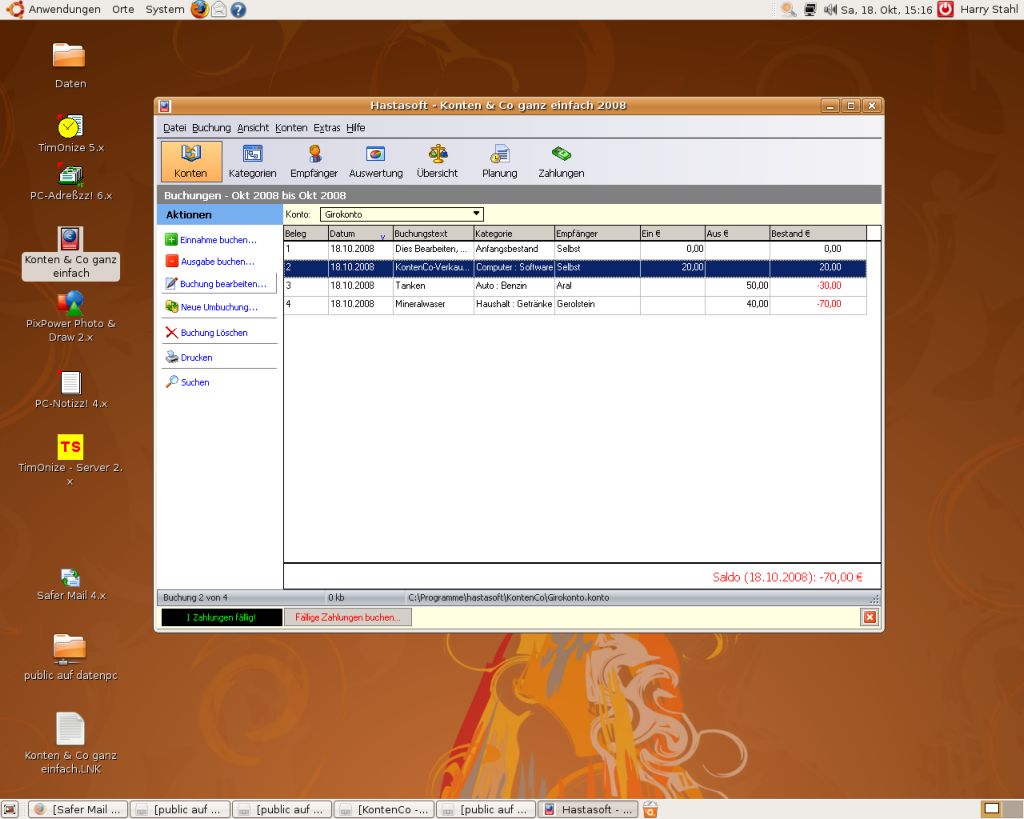Open TimOnize 5.x desktop icon
Screen dimensions: 1024x819
[x=70, y=133]
